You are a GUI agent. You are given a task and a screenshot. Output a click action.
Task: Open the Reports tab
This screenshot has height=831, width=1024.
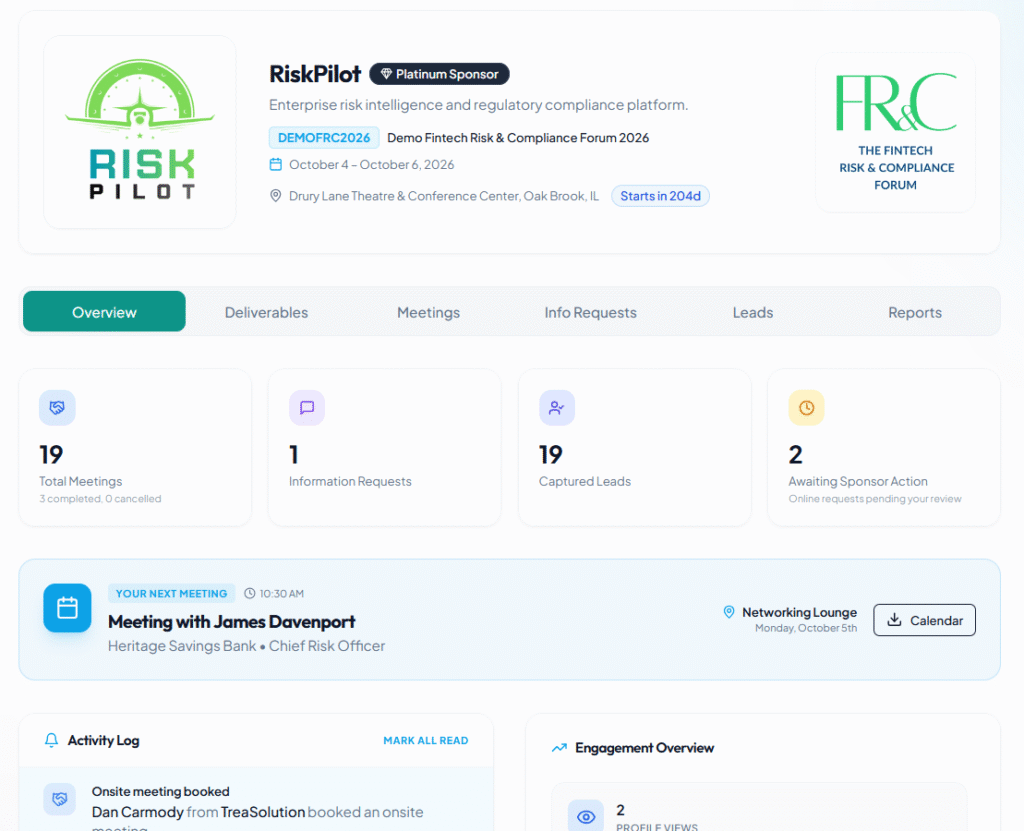[914, 312]
